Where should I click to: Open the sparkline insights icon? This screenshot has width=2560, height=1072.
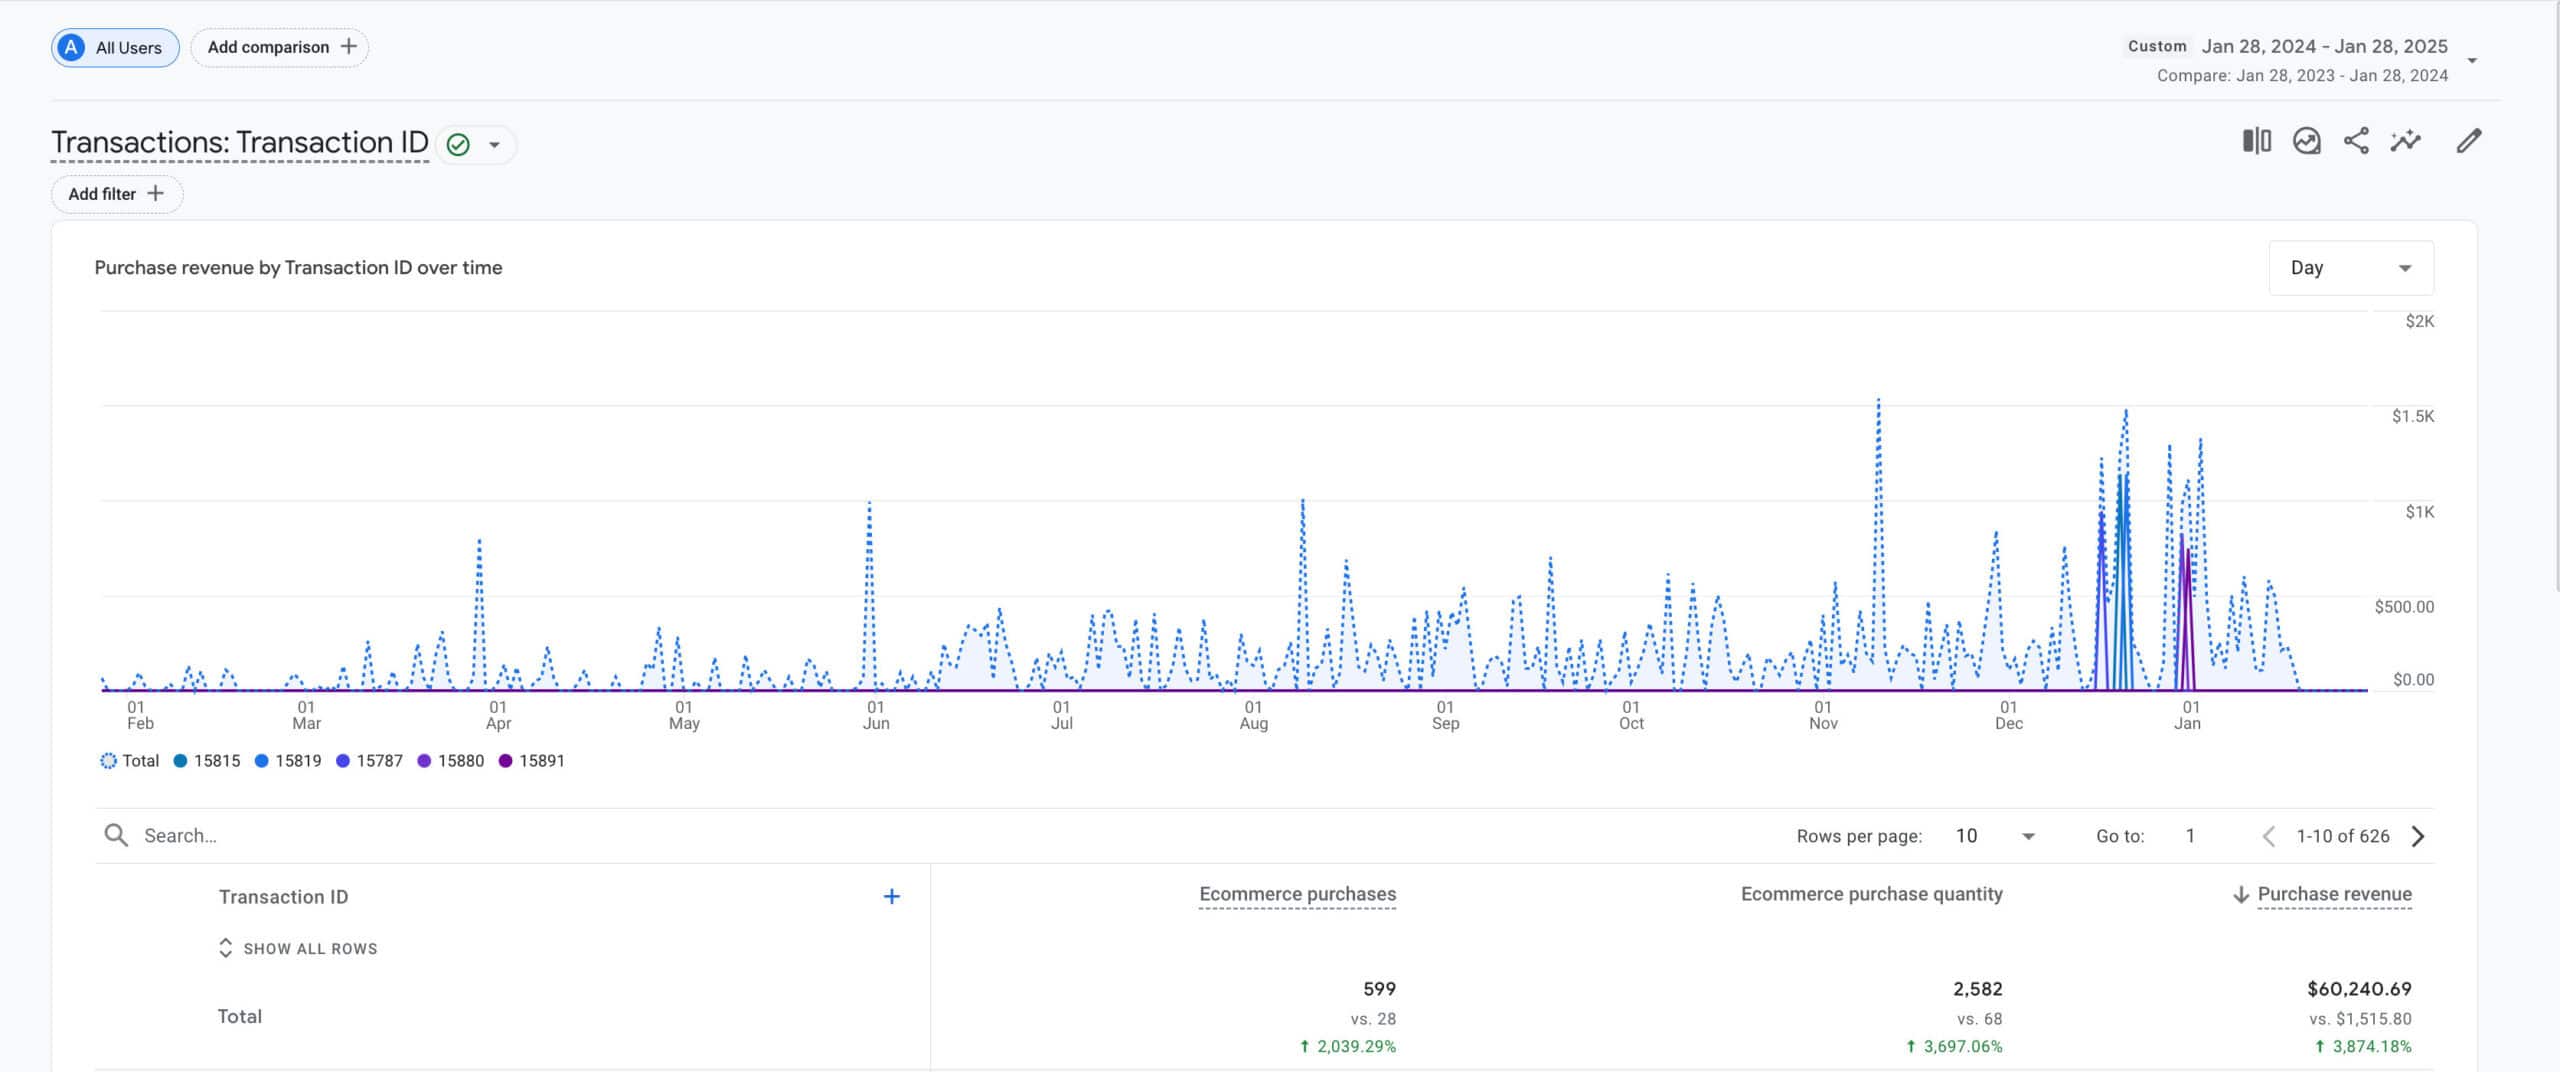coord(2406,141)
